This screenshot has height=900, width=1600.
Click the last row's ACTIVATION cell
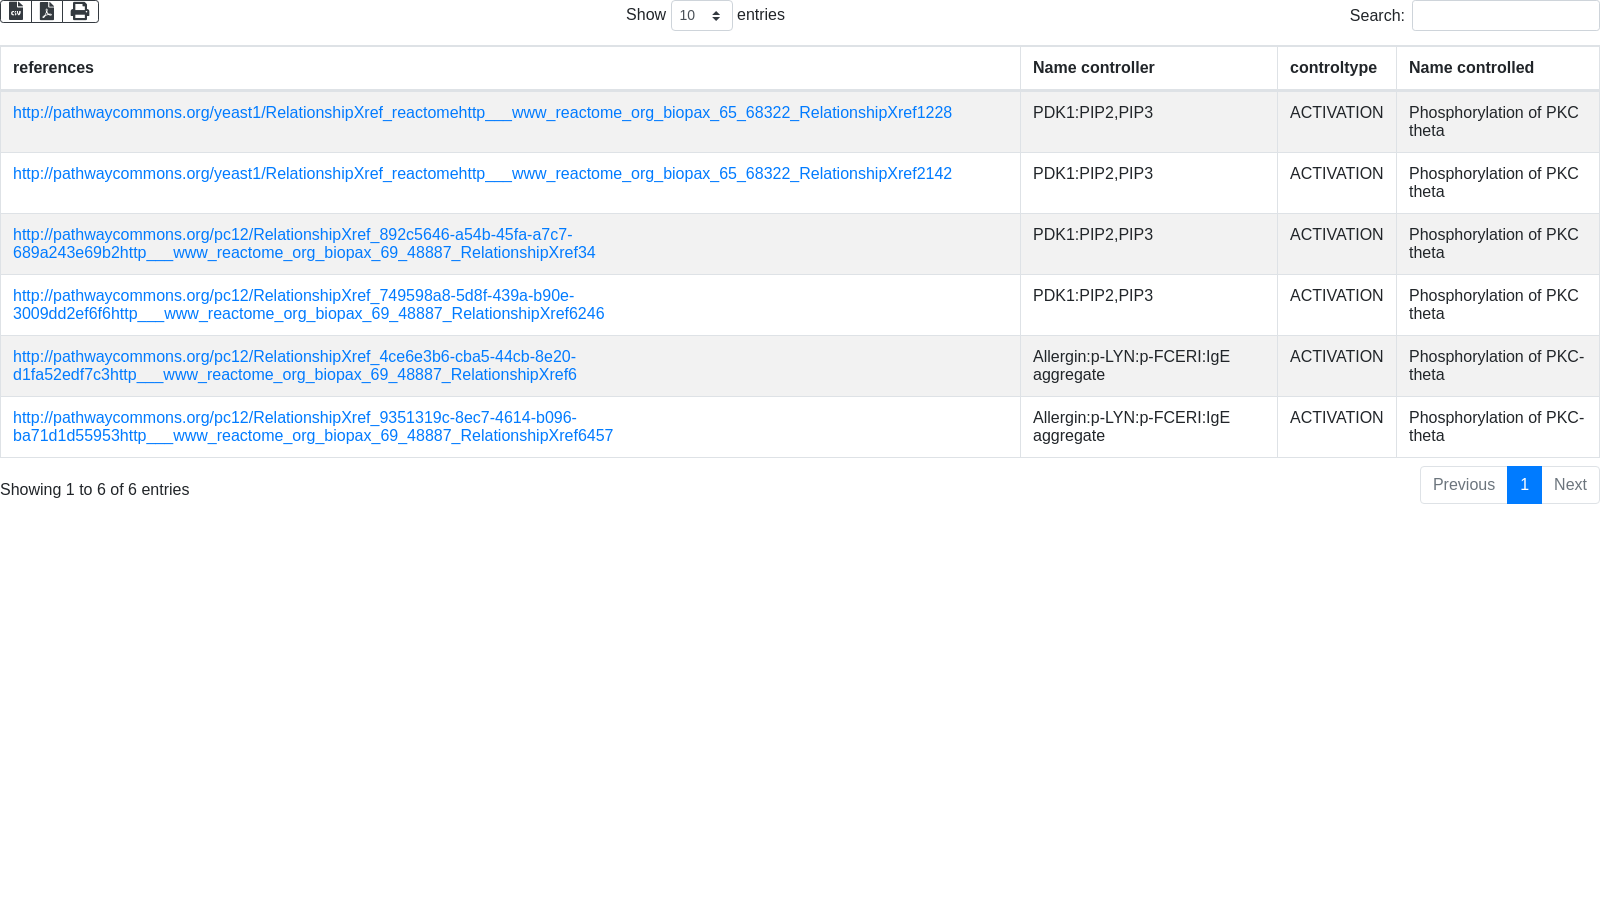click(1336, 418)
